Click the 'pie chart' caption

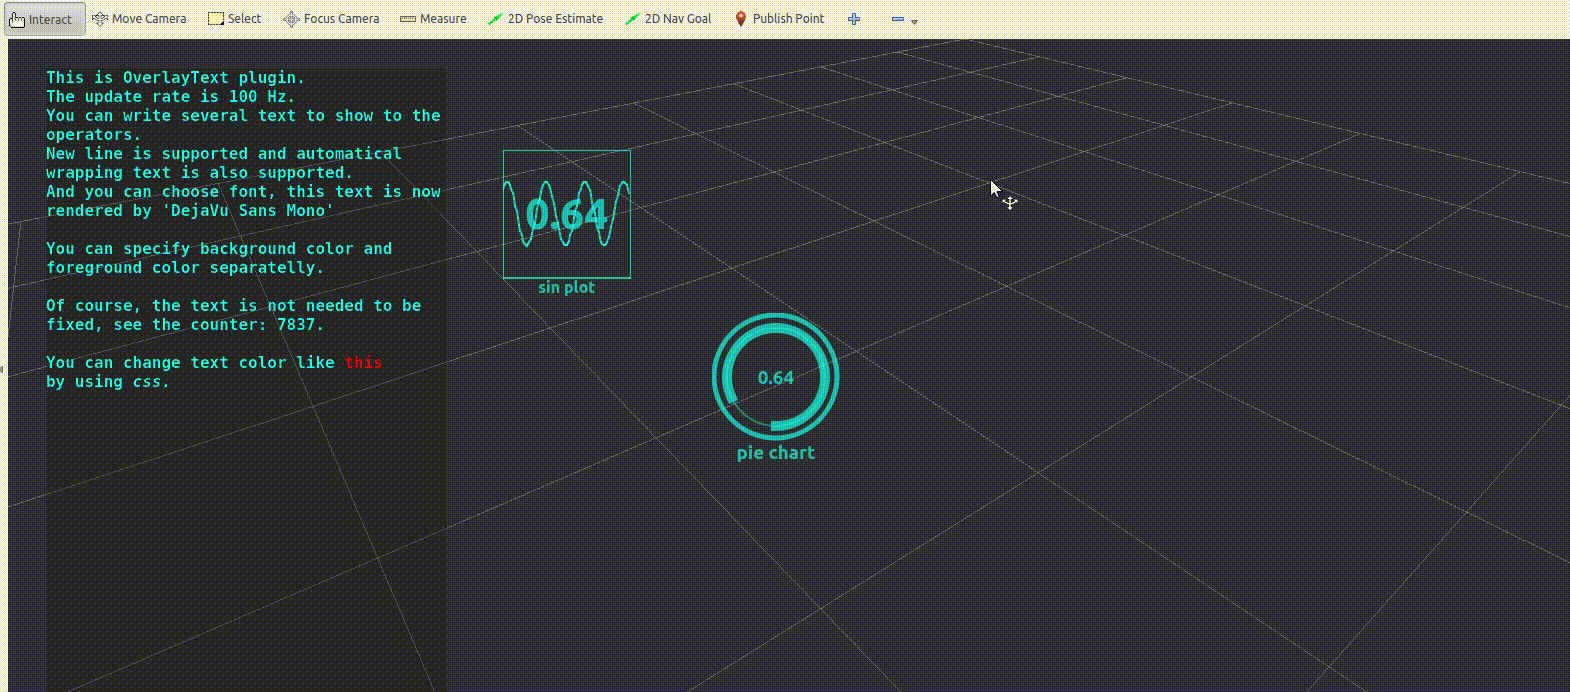(776, 453)
